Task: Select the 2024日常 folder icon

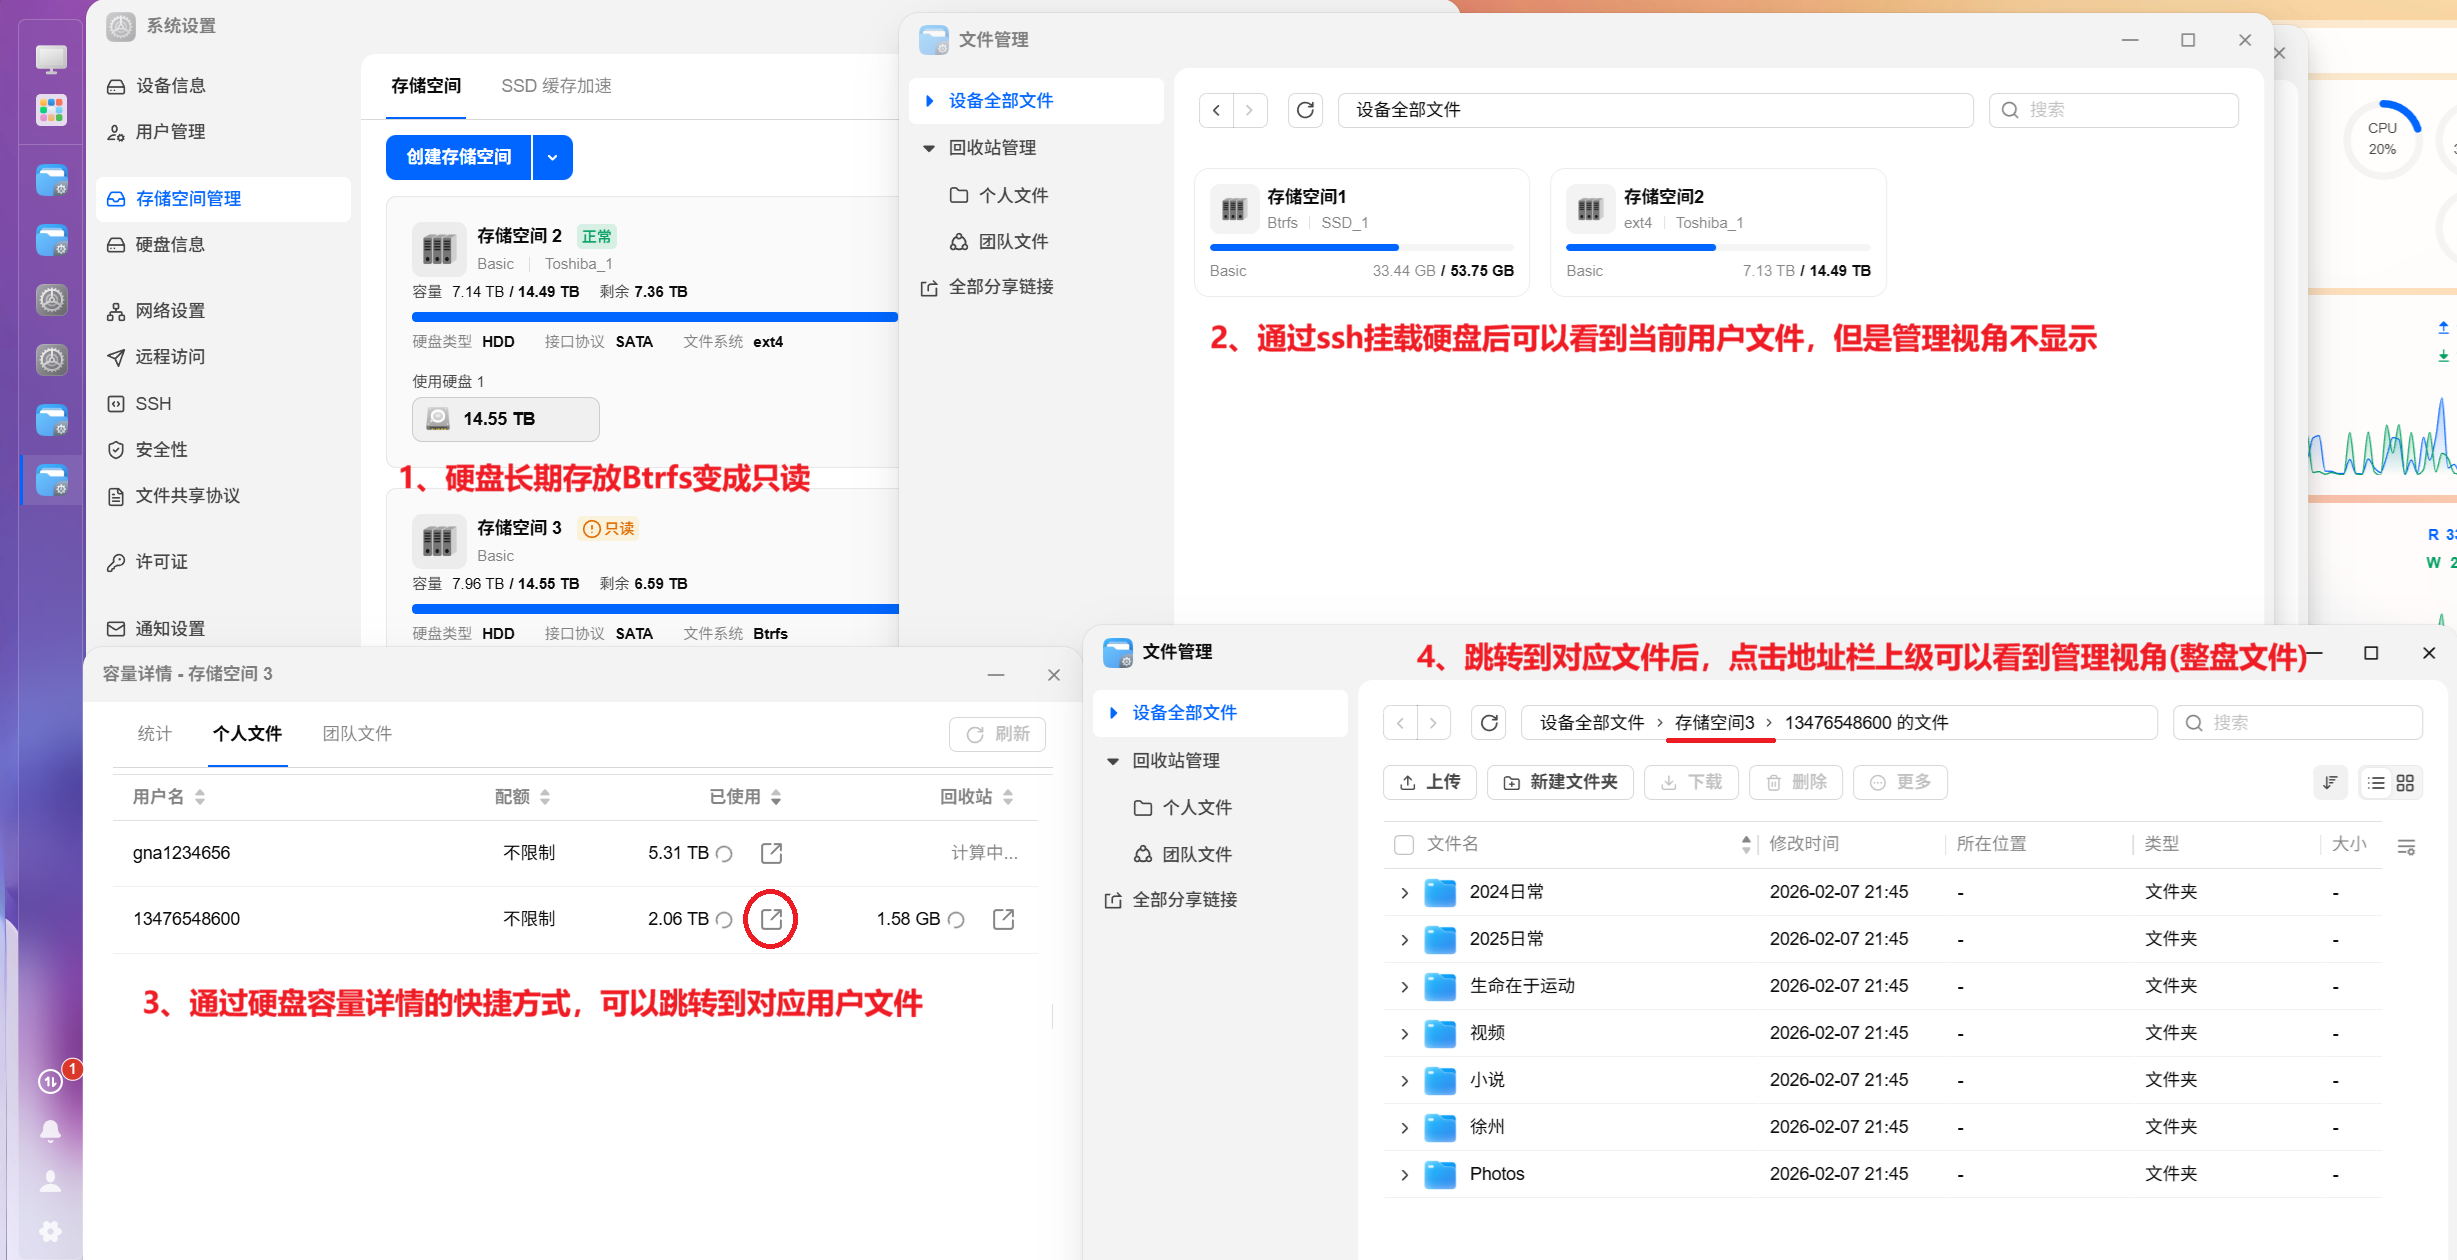Action: pos(1440,892)
